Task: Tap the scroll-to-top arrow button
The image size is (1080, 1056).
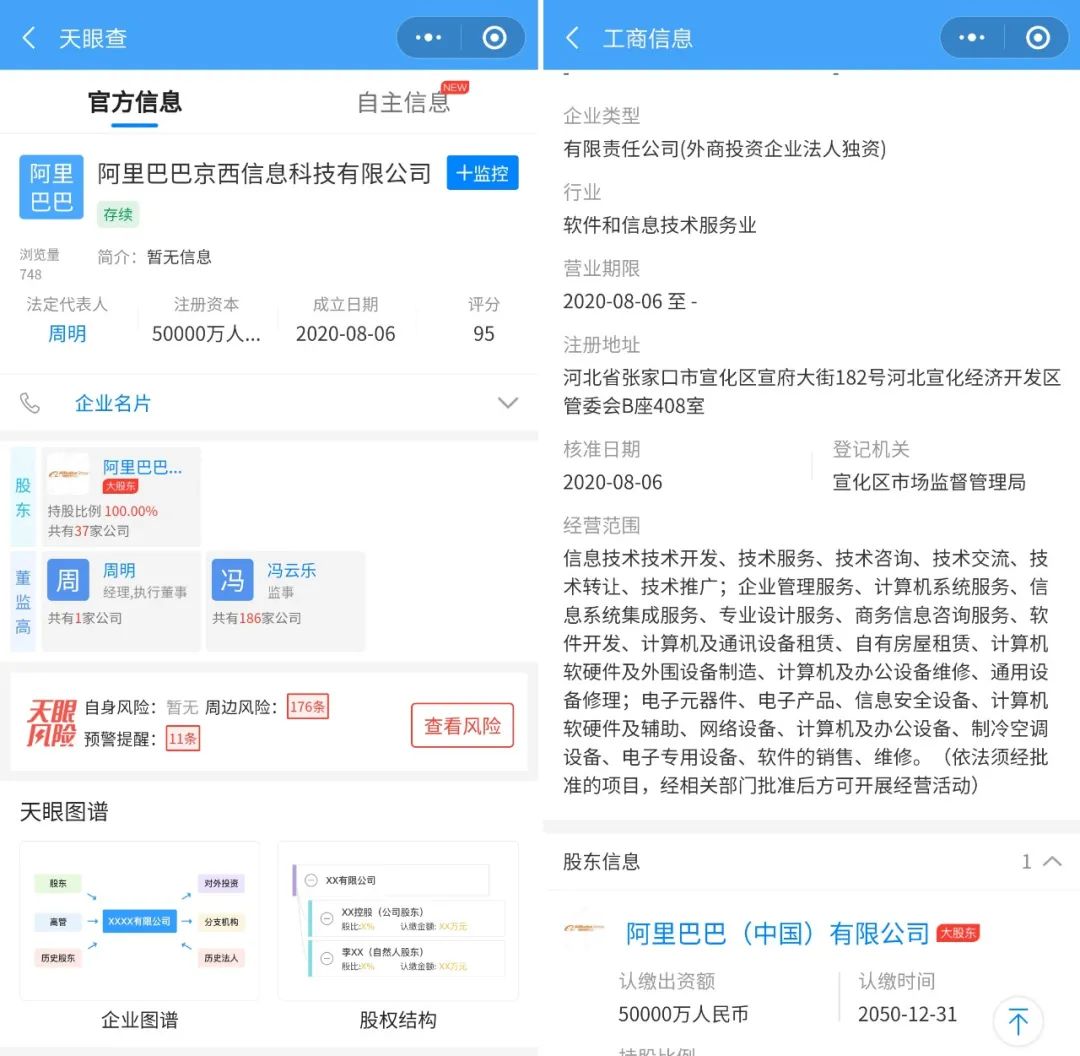Action: point(1018,1021)
